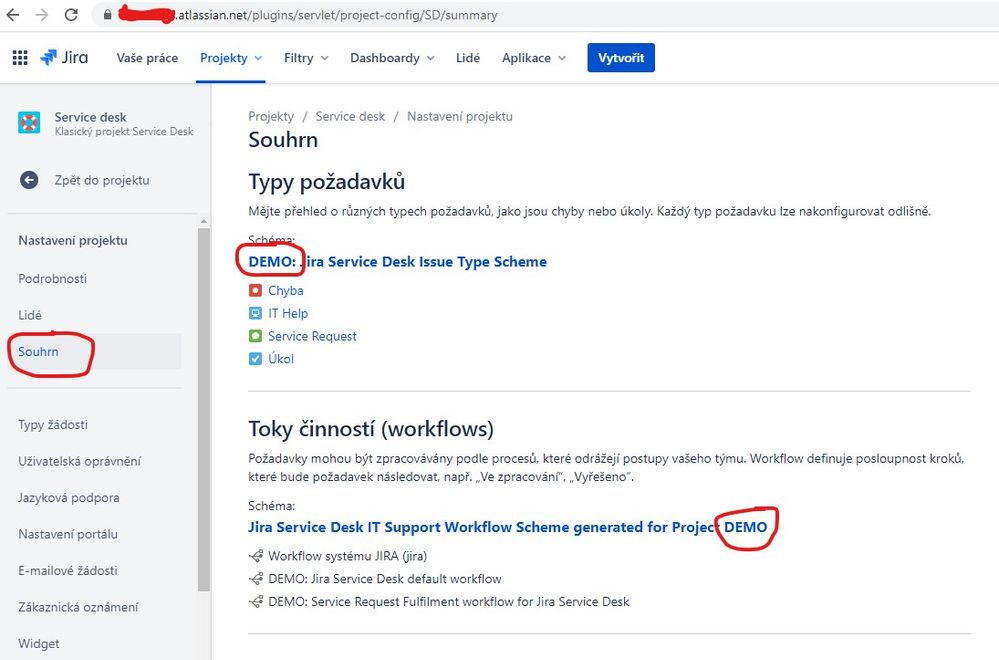Click the Zpět do projektu back arrow
The height and width of the screenshot is (660, 999).
pos(28,180)
